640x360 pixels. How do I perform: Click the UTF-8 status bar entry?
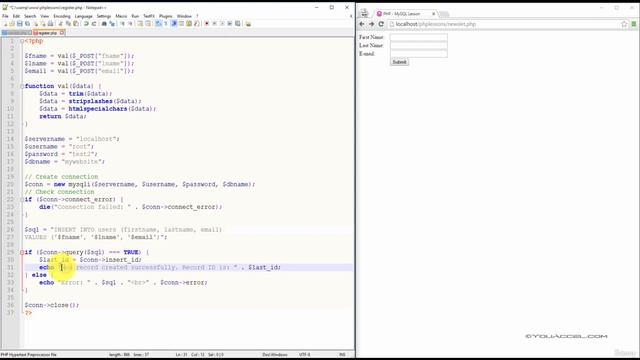[304, 355]
